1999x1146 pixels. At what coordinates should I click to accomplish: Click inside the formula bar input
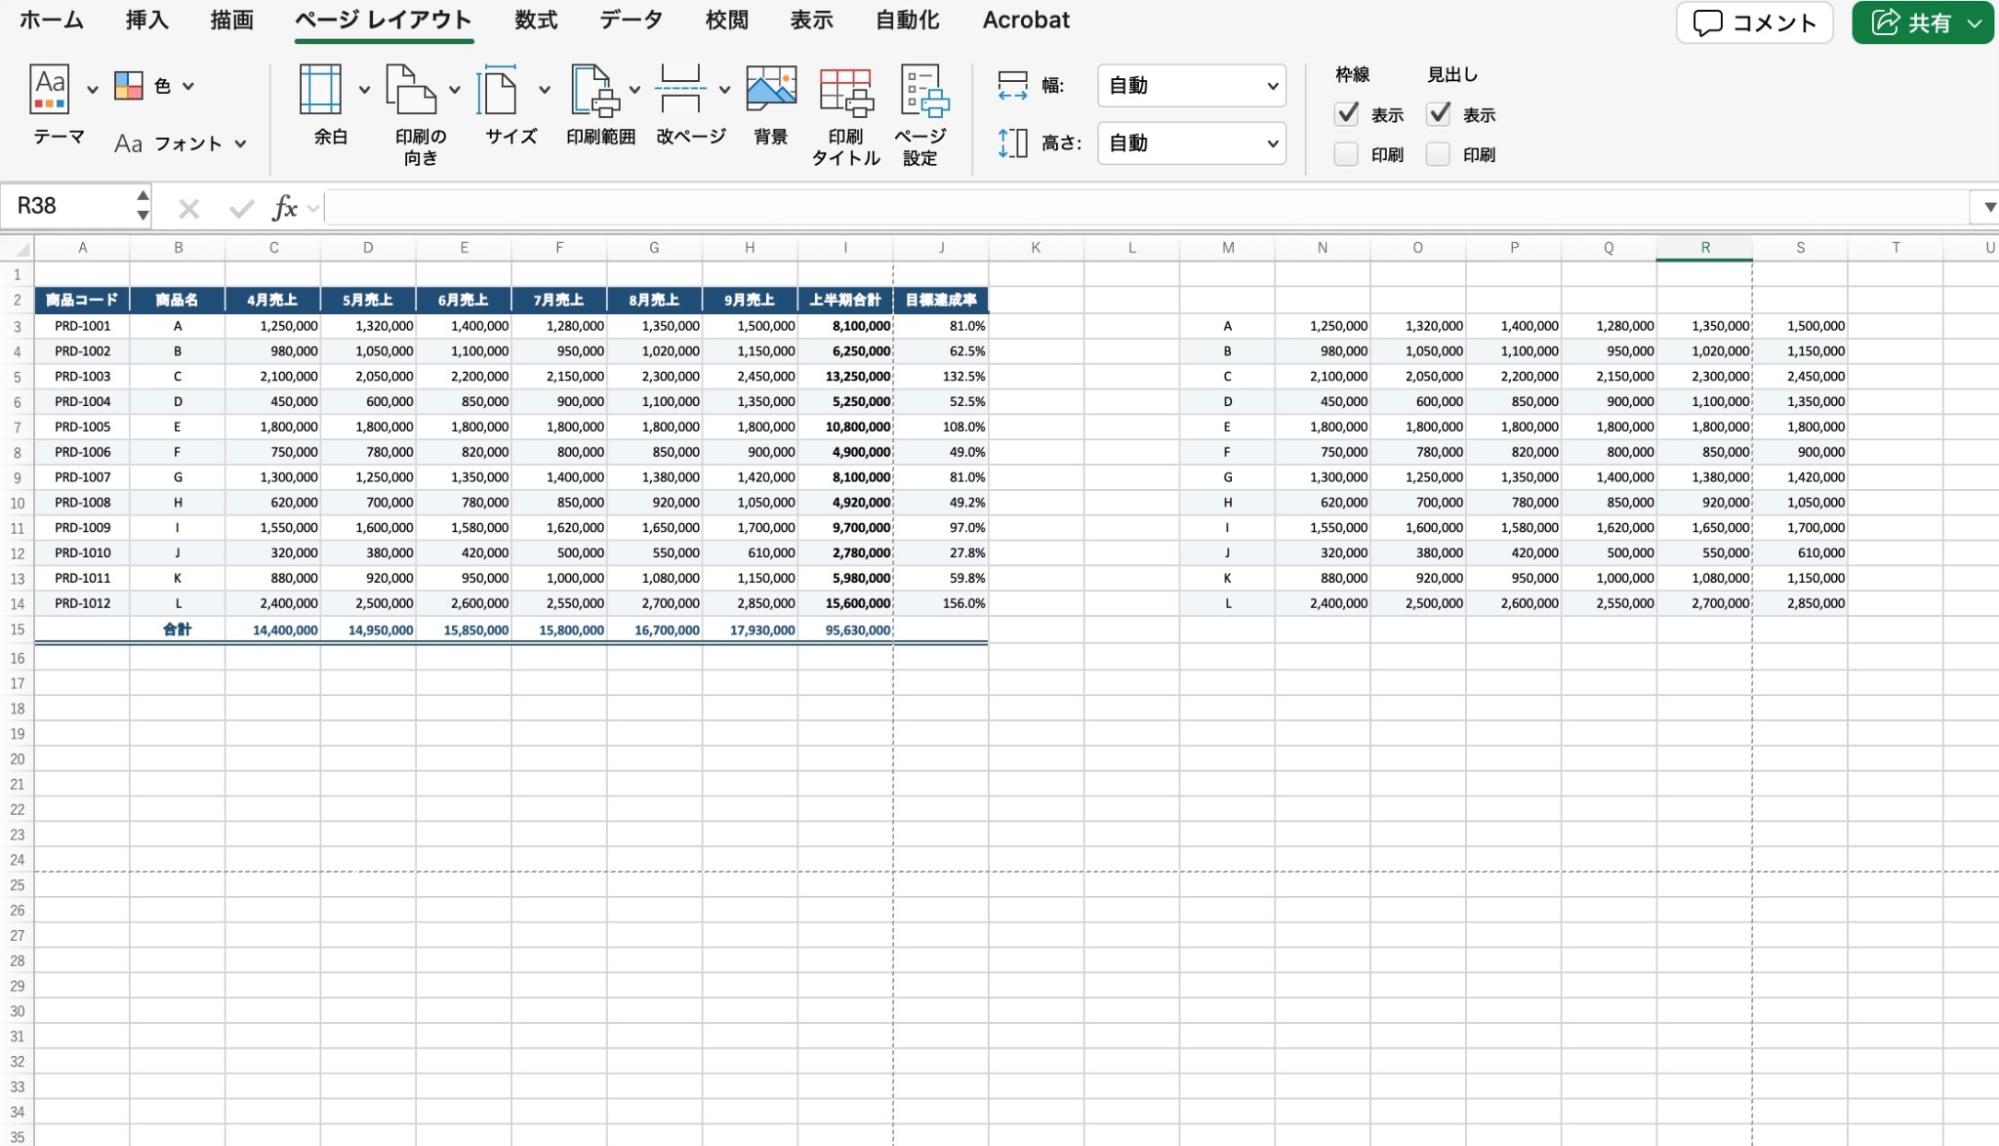pos(1146,208)
